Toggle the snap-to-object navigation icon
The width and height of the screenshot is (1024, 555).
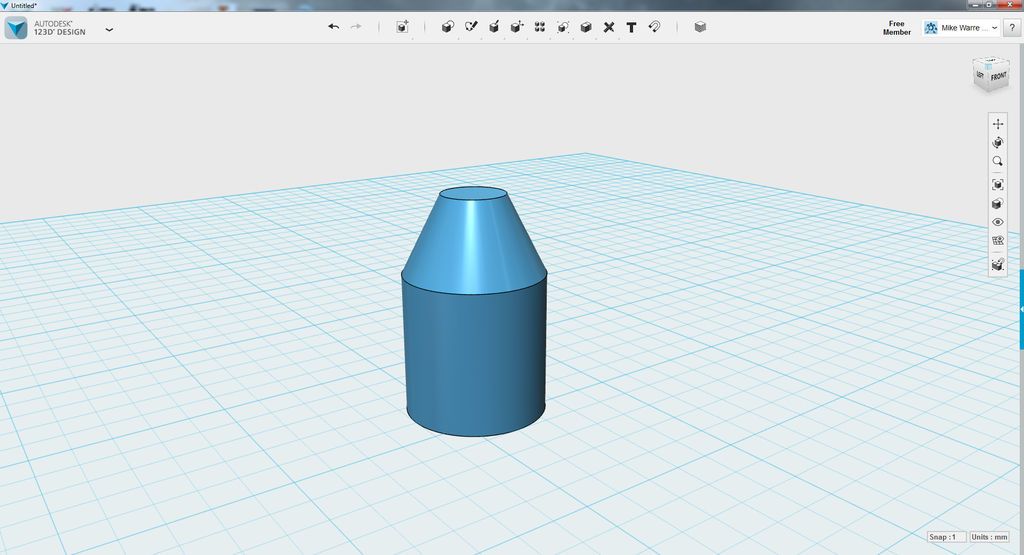[997, 264]
